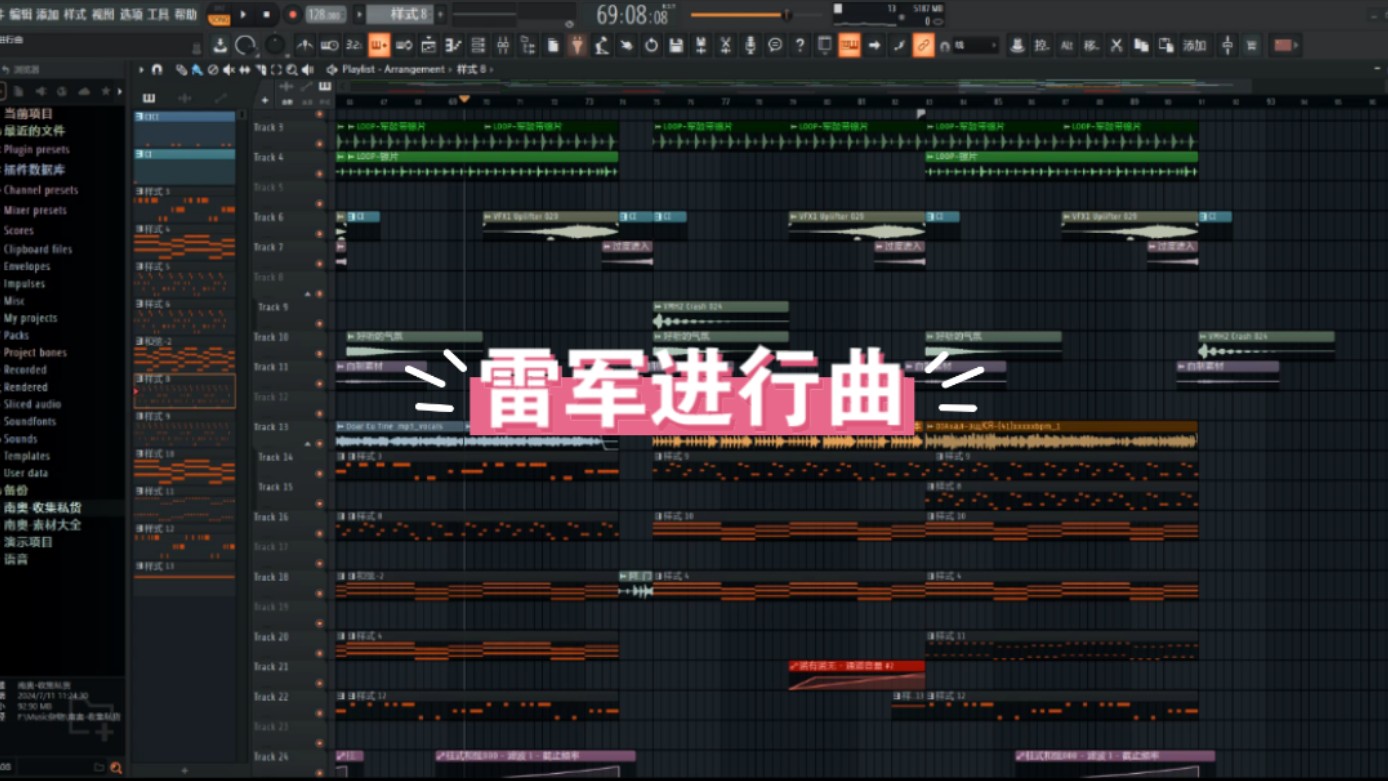Image resolution: width=1388 pixels, height=781 pixels.
Task: Click the orange playhead marker on timeline
Action: [464, 99]
